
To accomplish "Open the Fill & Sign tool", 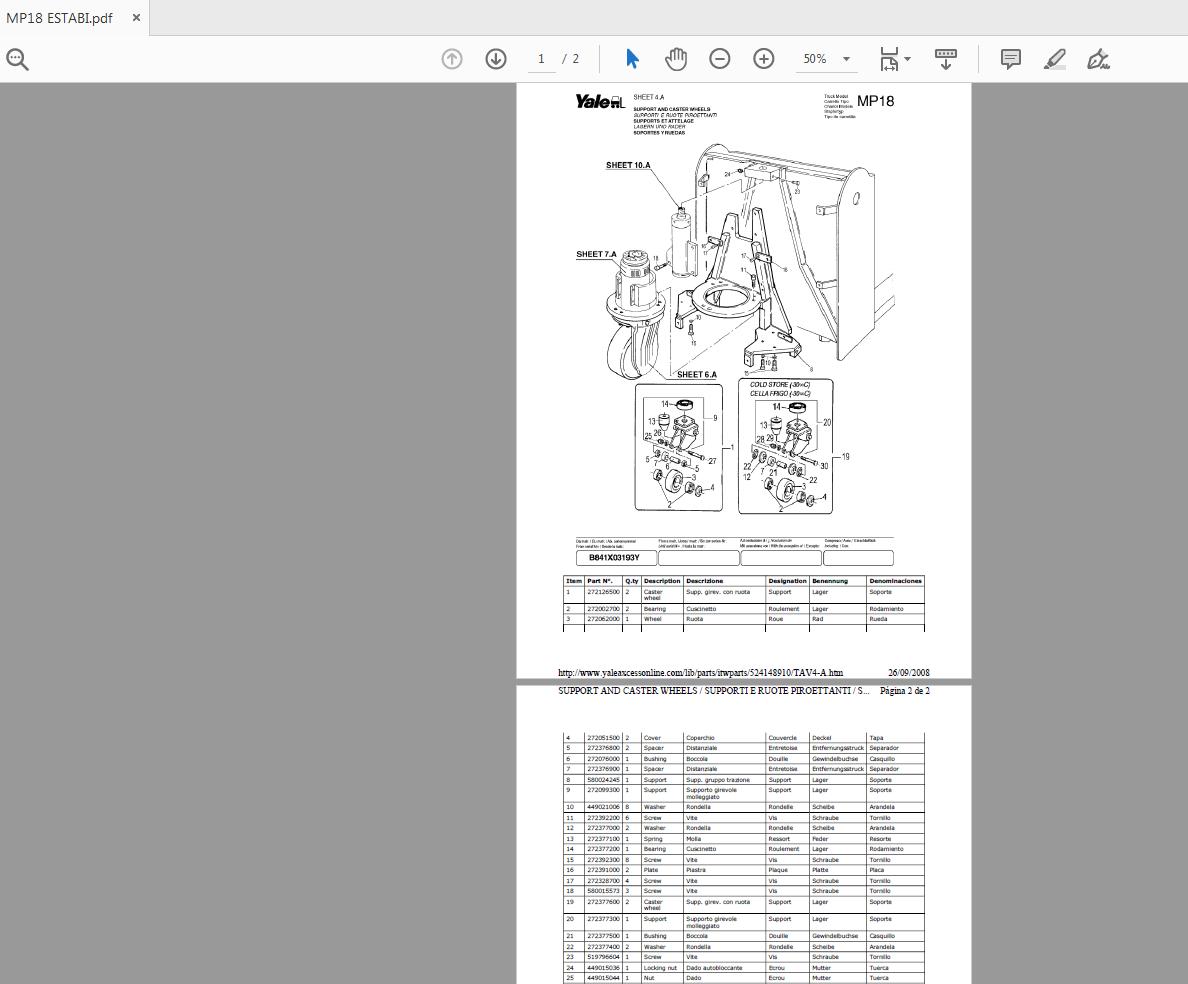I will pyautogui.click(x=1098, y=59).
